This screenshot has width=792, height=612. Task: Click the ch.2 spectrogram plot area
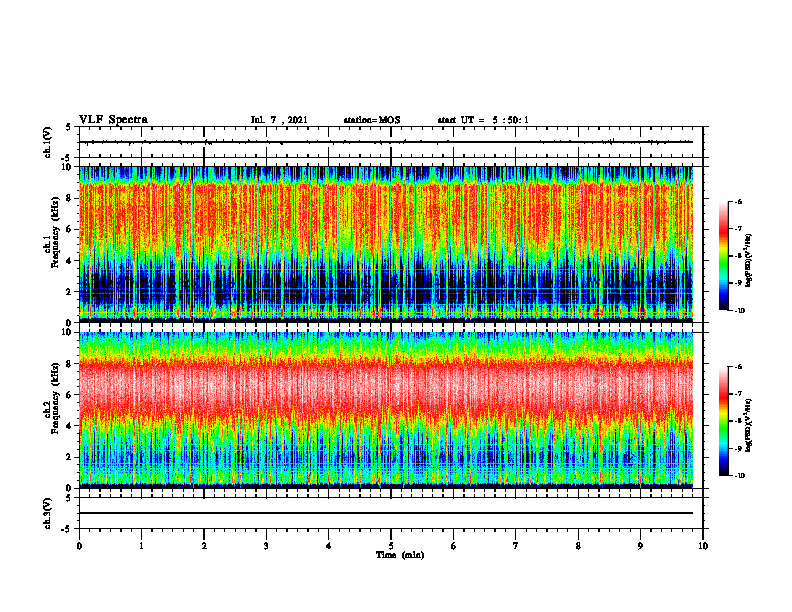pyautogui.click(x=386, y=410)
